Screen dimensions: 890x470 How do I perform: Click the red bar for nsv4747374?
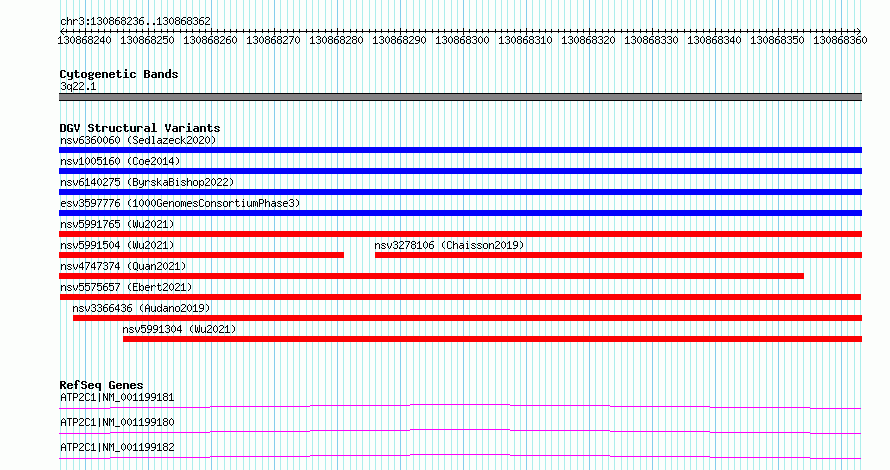click(431, 276)
